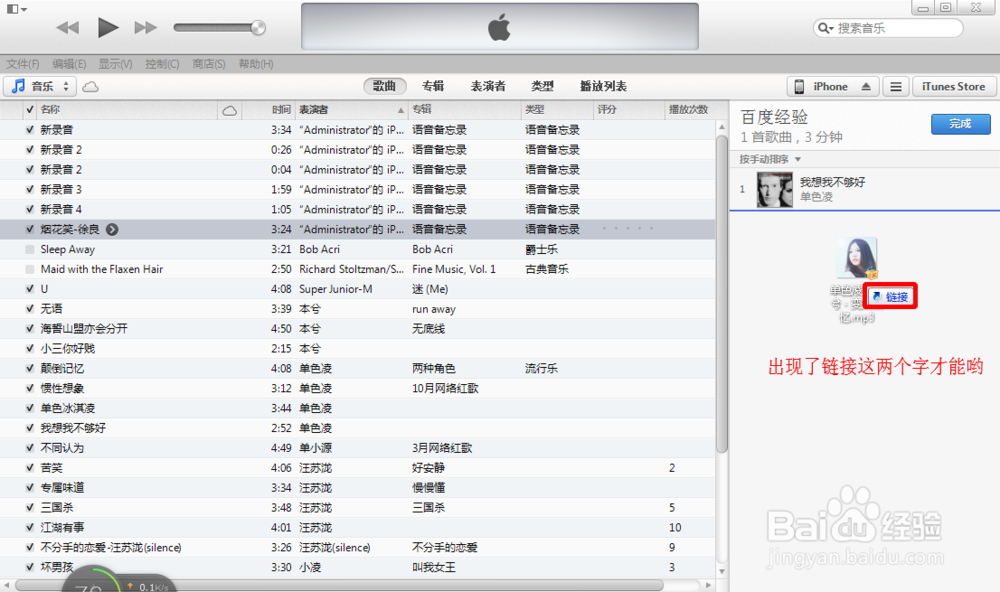Image resolution: width=1000 pixels, height=592 pixels.
Task: Open the 显示(V) menu
Action: coord(115,64)
